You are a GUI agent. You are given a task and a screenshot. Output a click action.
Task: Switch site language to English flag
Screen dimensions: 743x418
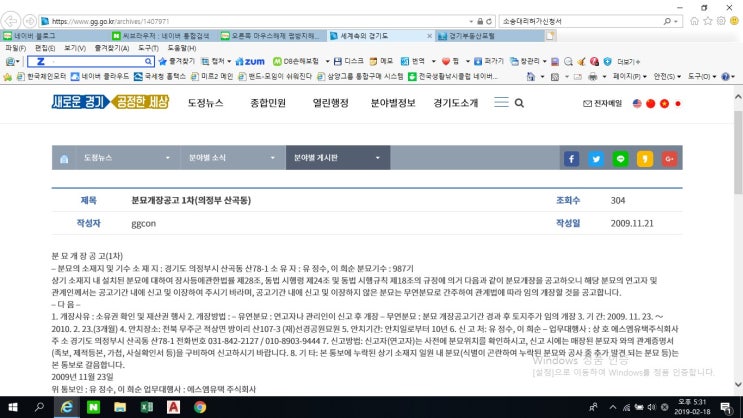pyautogui.click(x=637, y=103)
